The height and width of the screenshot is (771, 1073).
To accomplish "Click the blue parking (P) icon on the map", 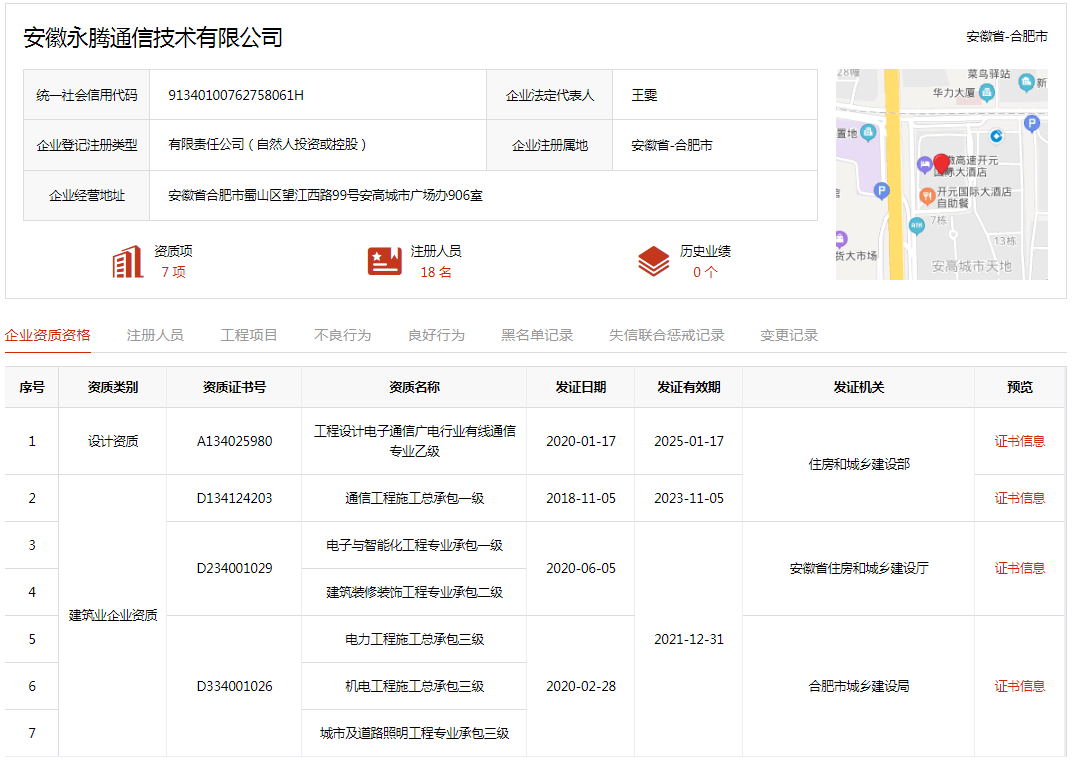I will [881, 192].
